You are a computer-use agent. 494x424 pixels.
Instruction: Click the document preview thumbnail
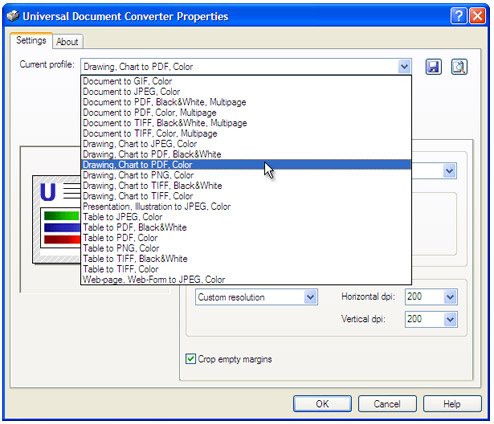tap(57, 219)
